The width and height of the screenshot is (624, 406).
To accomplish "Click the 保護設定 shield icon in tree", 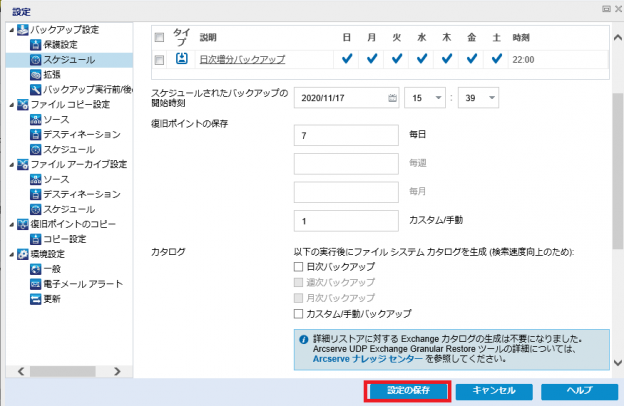I will (x=35, y=44).
